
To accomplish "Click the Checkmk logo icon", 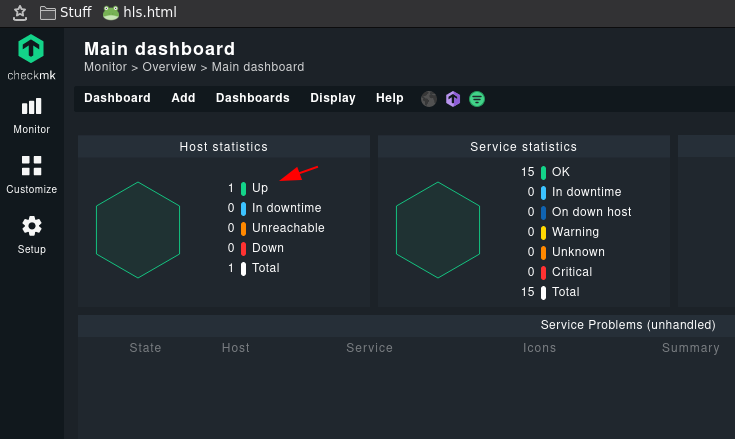I will (x=31, y=49).
